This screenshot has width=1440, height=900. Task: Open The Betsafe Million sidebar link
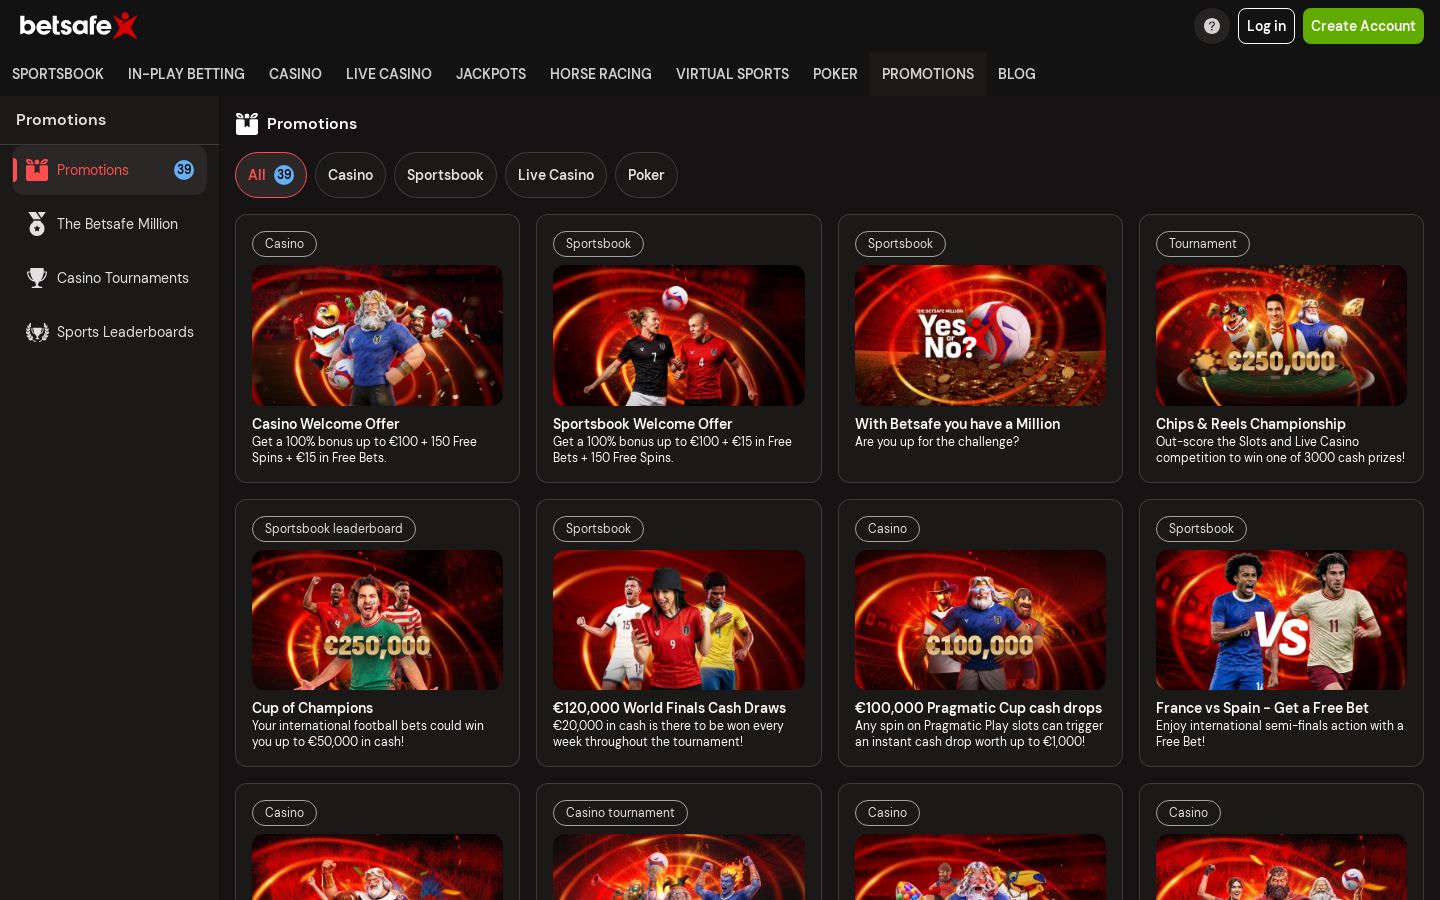click(110, 224)
